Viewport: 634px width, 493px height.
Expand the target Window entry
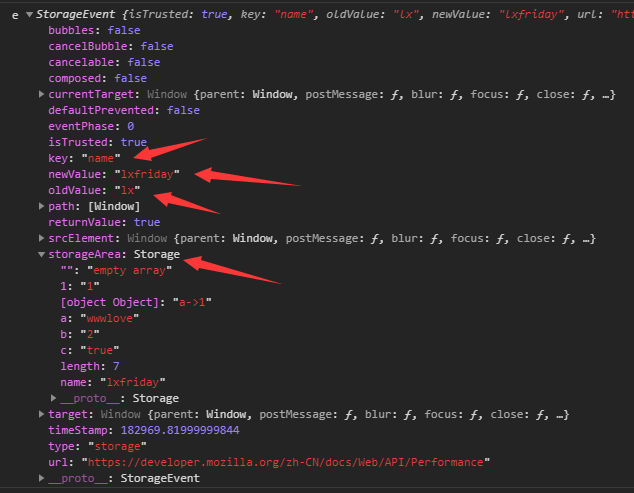click(x=41, y=414)
